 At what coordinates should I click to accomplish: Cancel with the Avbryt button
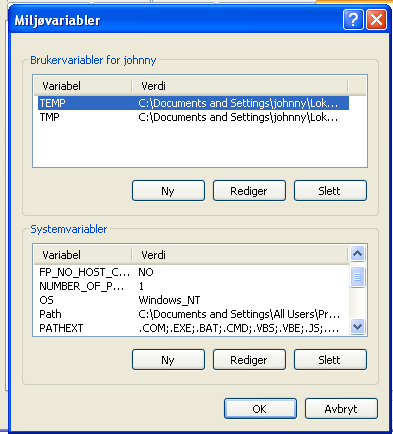pos(341,409)
